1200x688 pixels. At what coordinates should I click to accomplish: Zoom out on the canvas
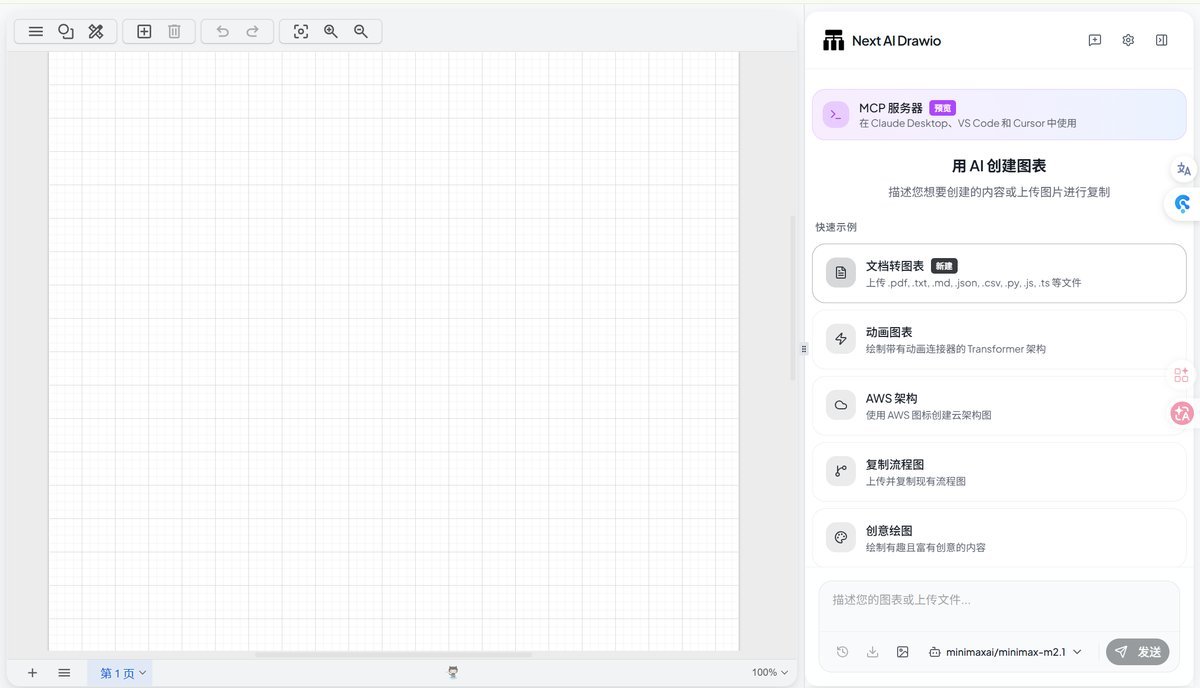(x=361, y=32)
